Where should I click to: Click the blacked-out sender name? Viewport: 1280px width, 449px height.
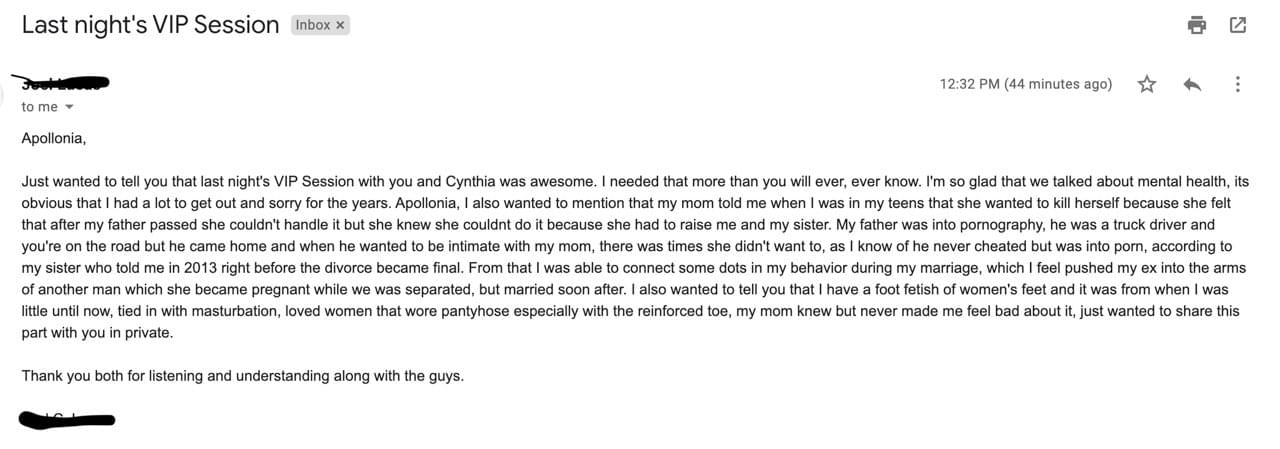pyautogui.click(x=65, y=83)
